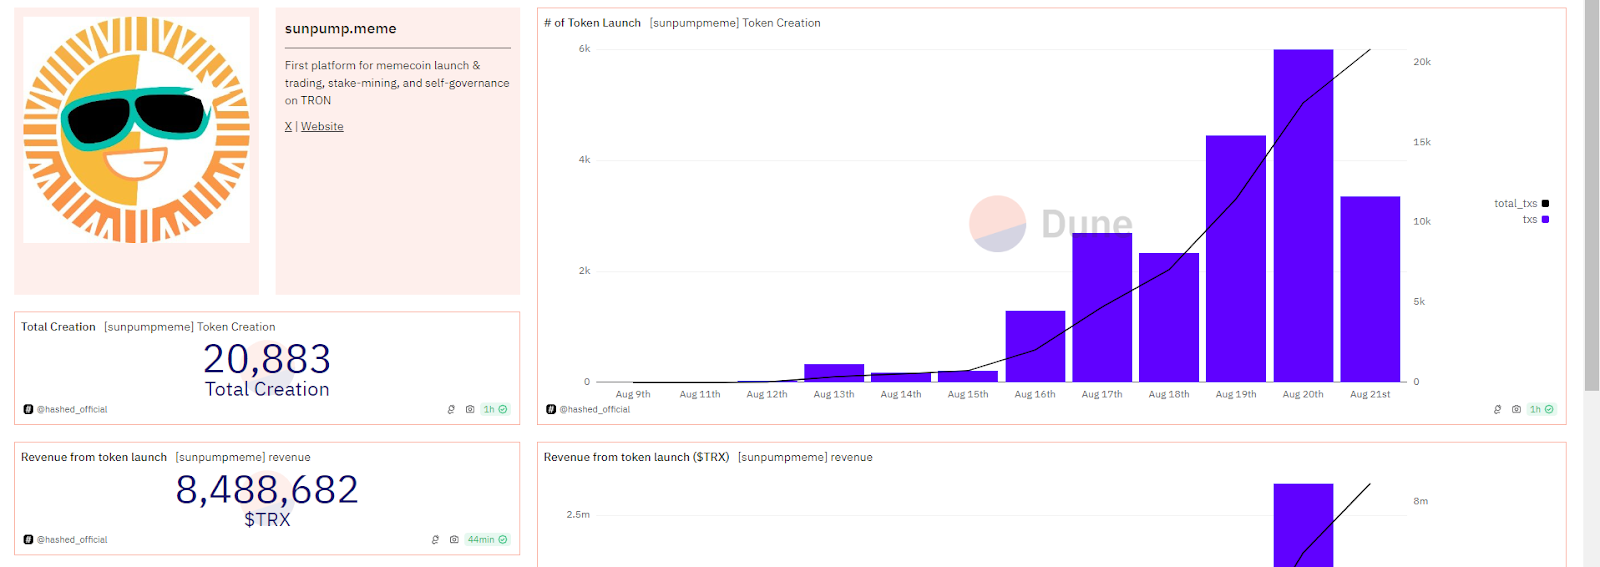Open the 'Total Creation' card title
This screenshot has height=567, width=1600.
[58, 327]
